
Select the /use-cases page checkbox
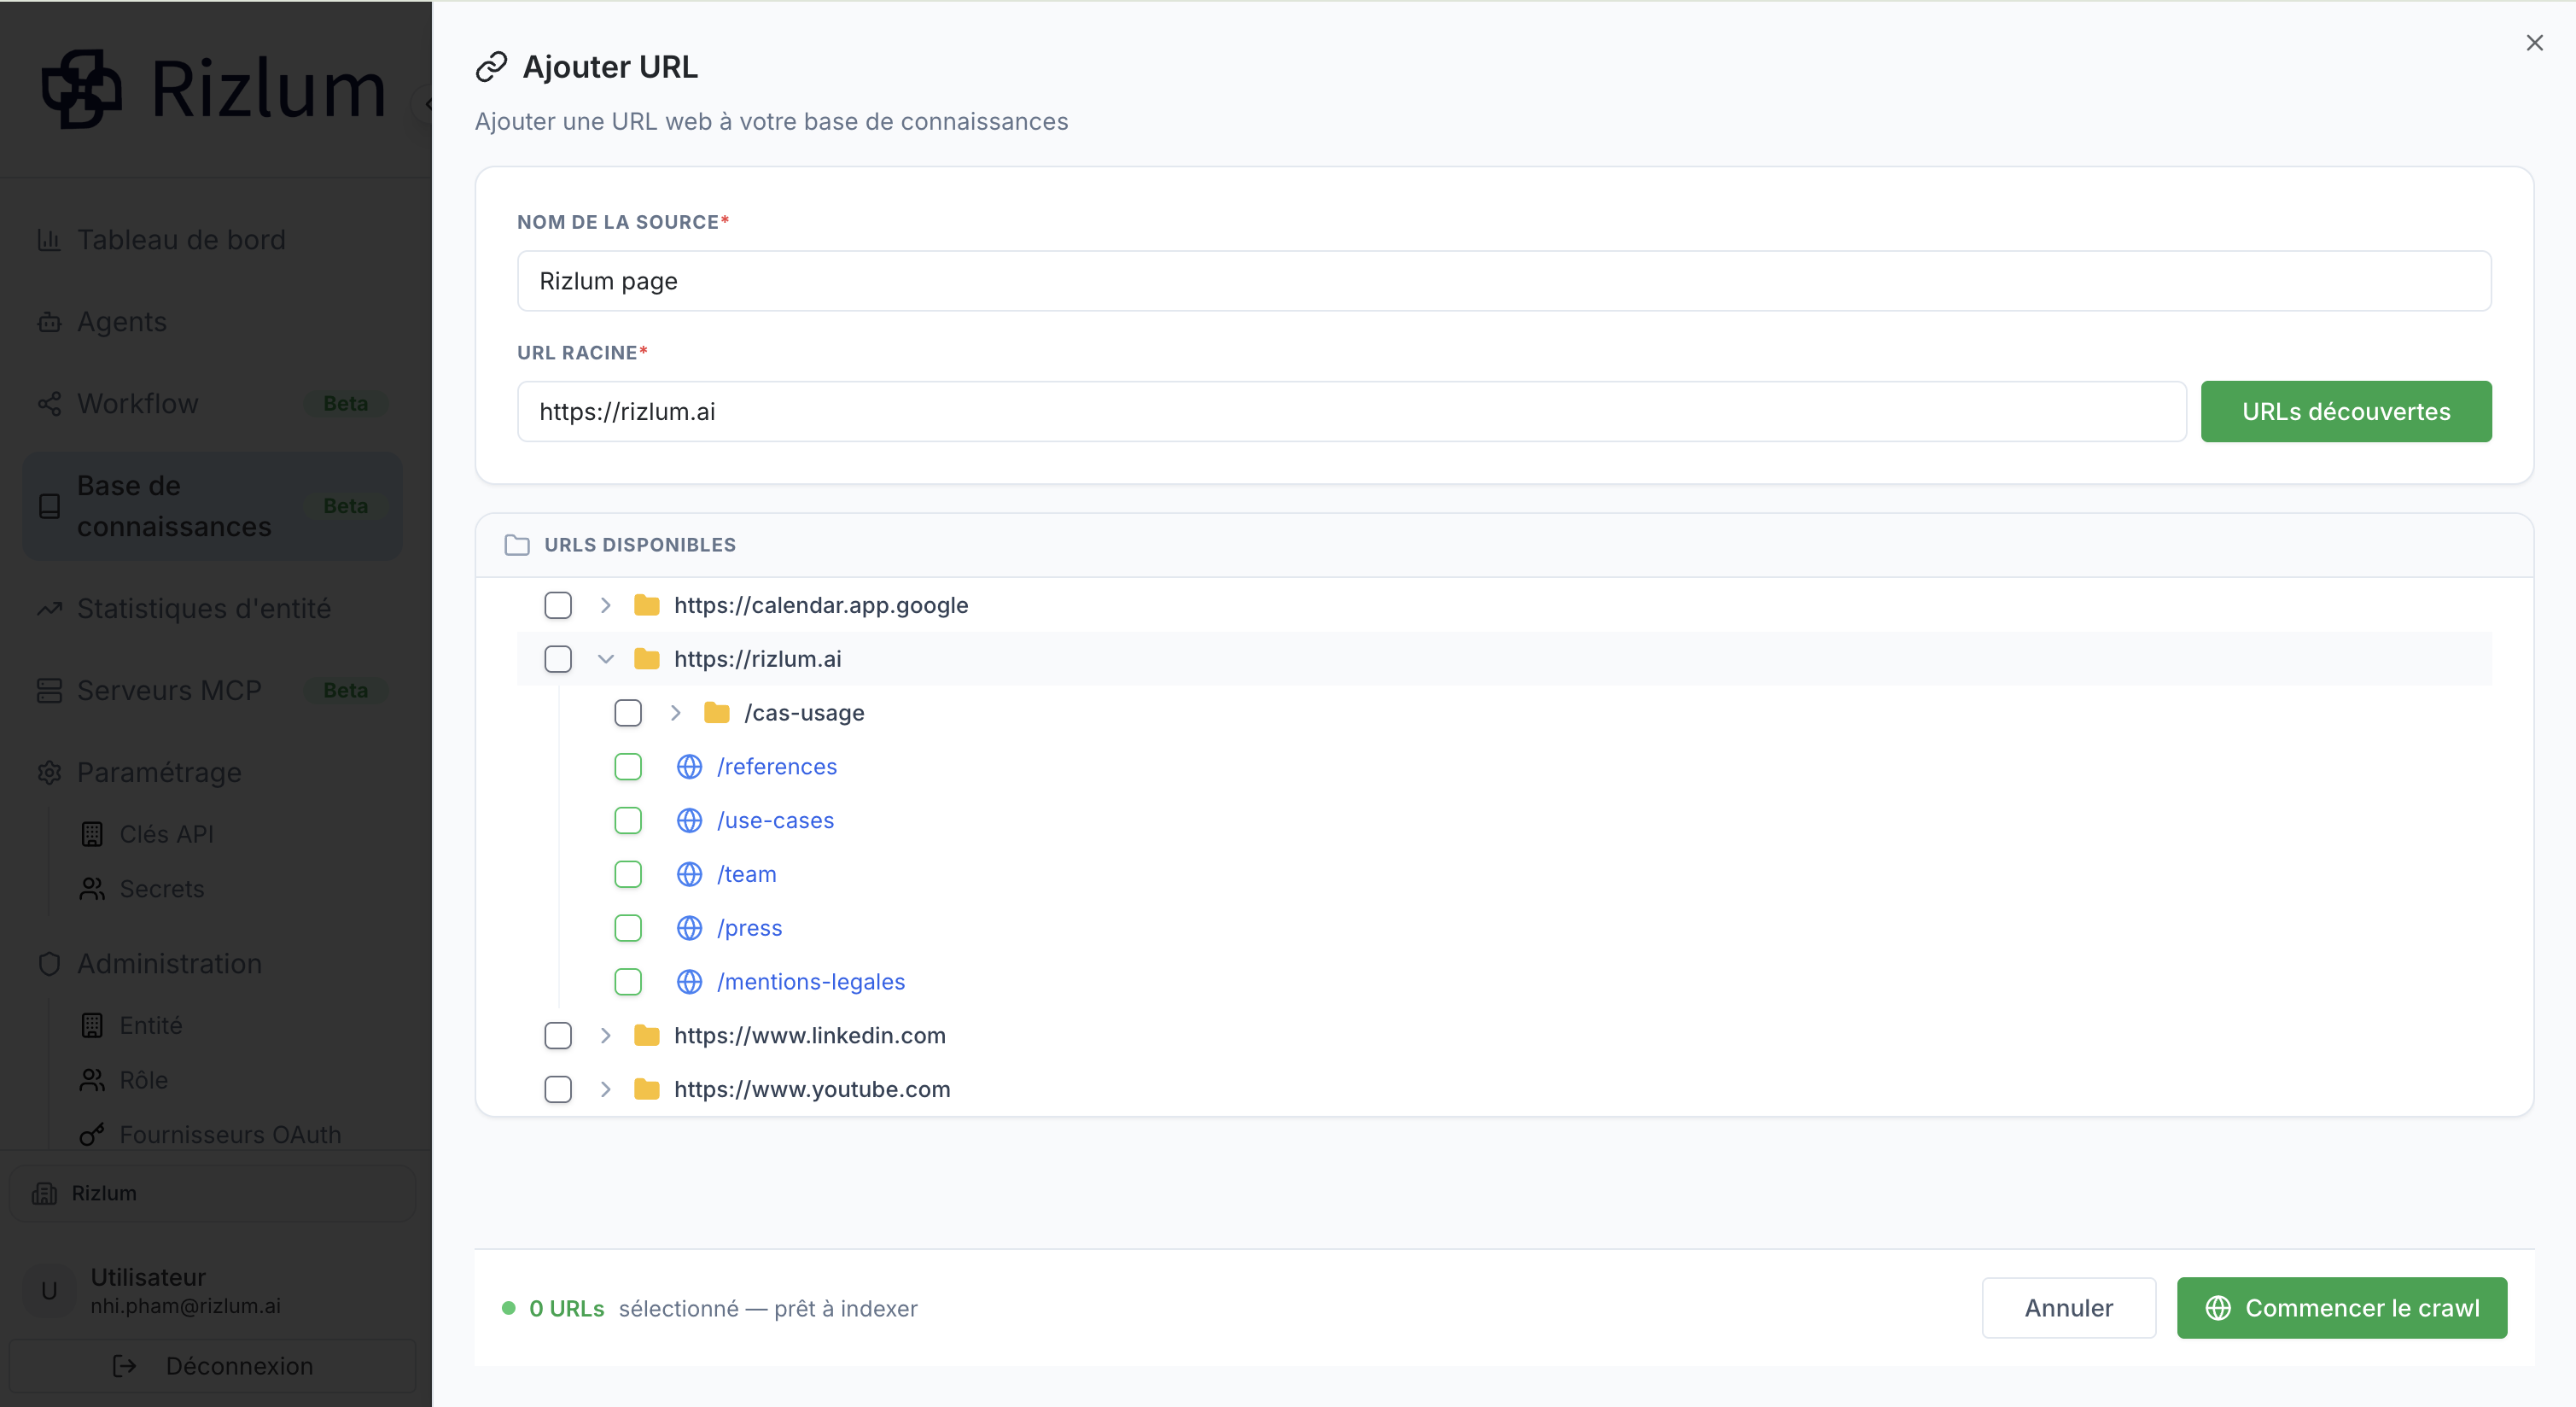point(628,821)
